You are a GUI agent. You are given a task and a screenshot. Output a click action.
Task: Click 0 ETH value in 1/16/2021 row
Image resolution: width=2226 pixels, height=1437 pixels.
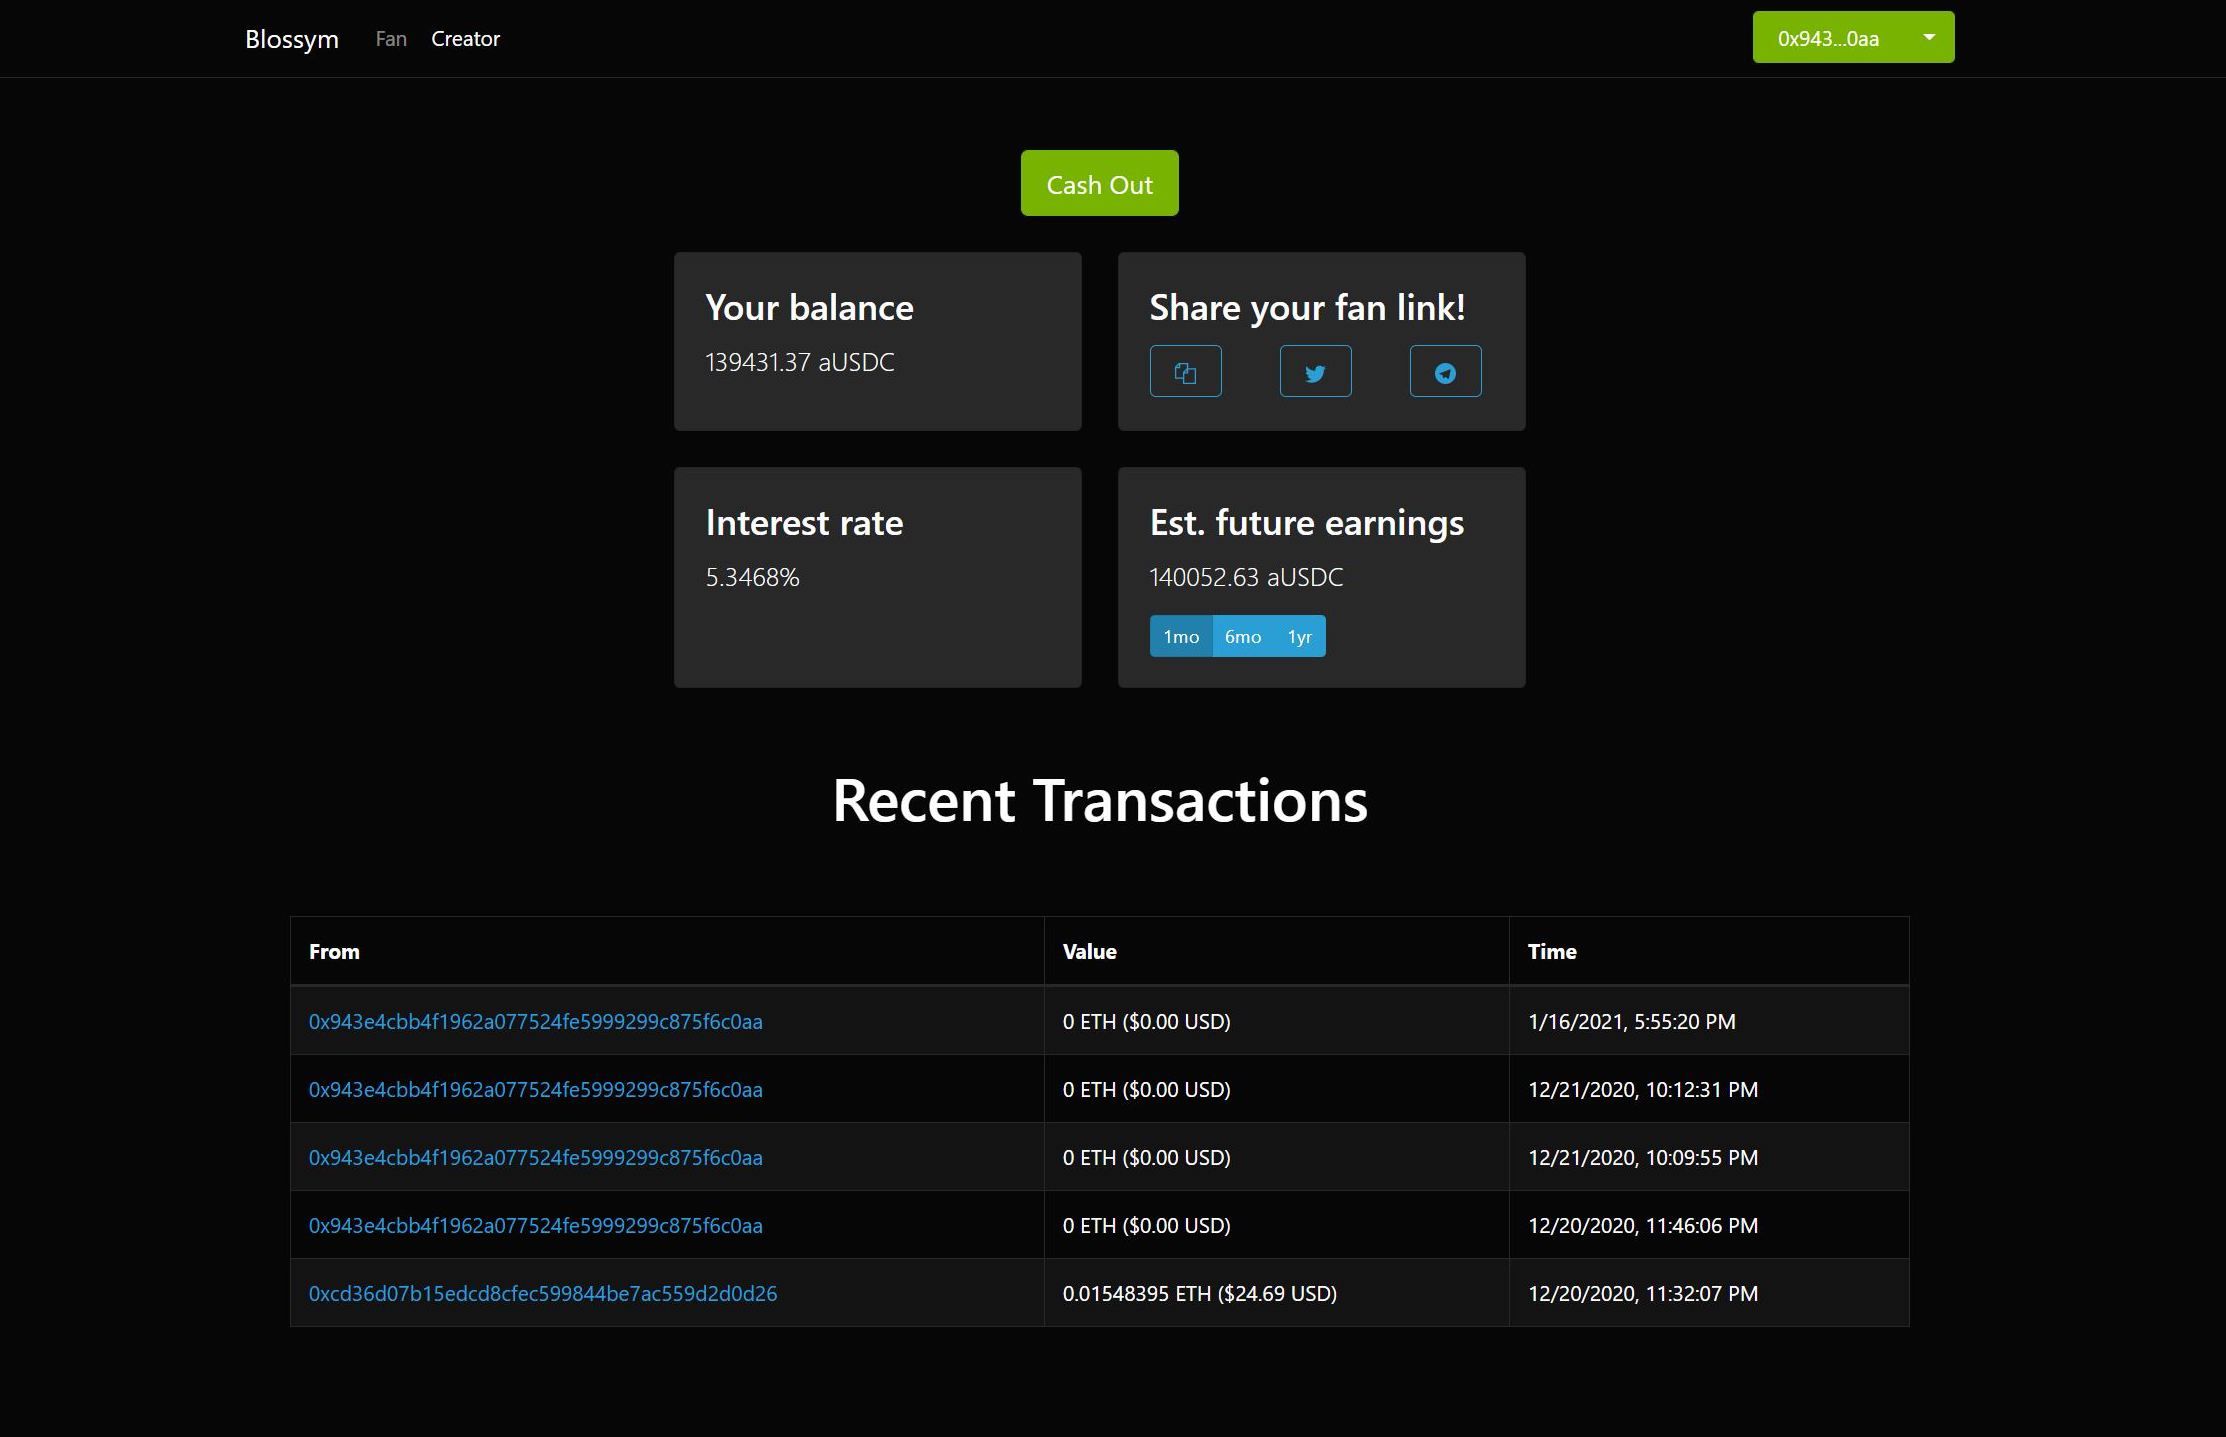click(x=1146, y=1021)
